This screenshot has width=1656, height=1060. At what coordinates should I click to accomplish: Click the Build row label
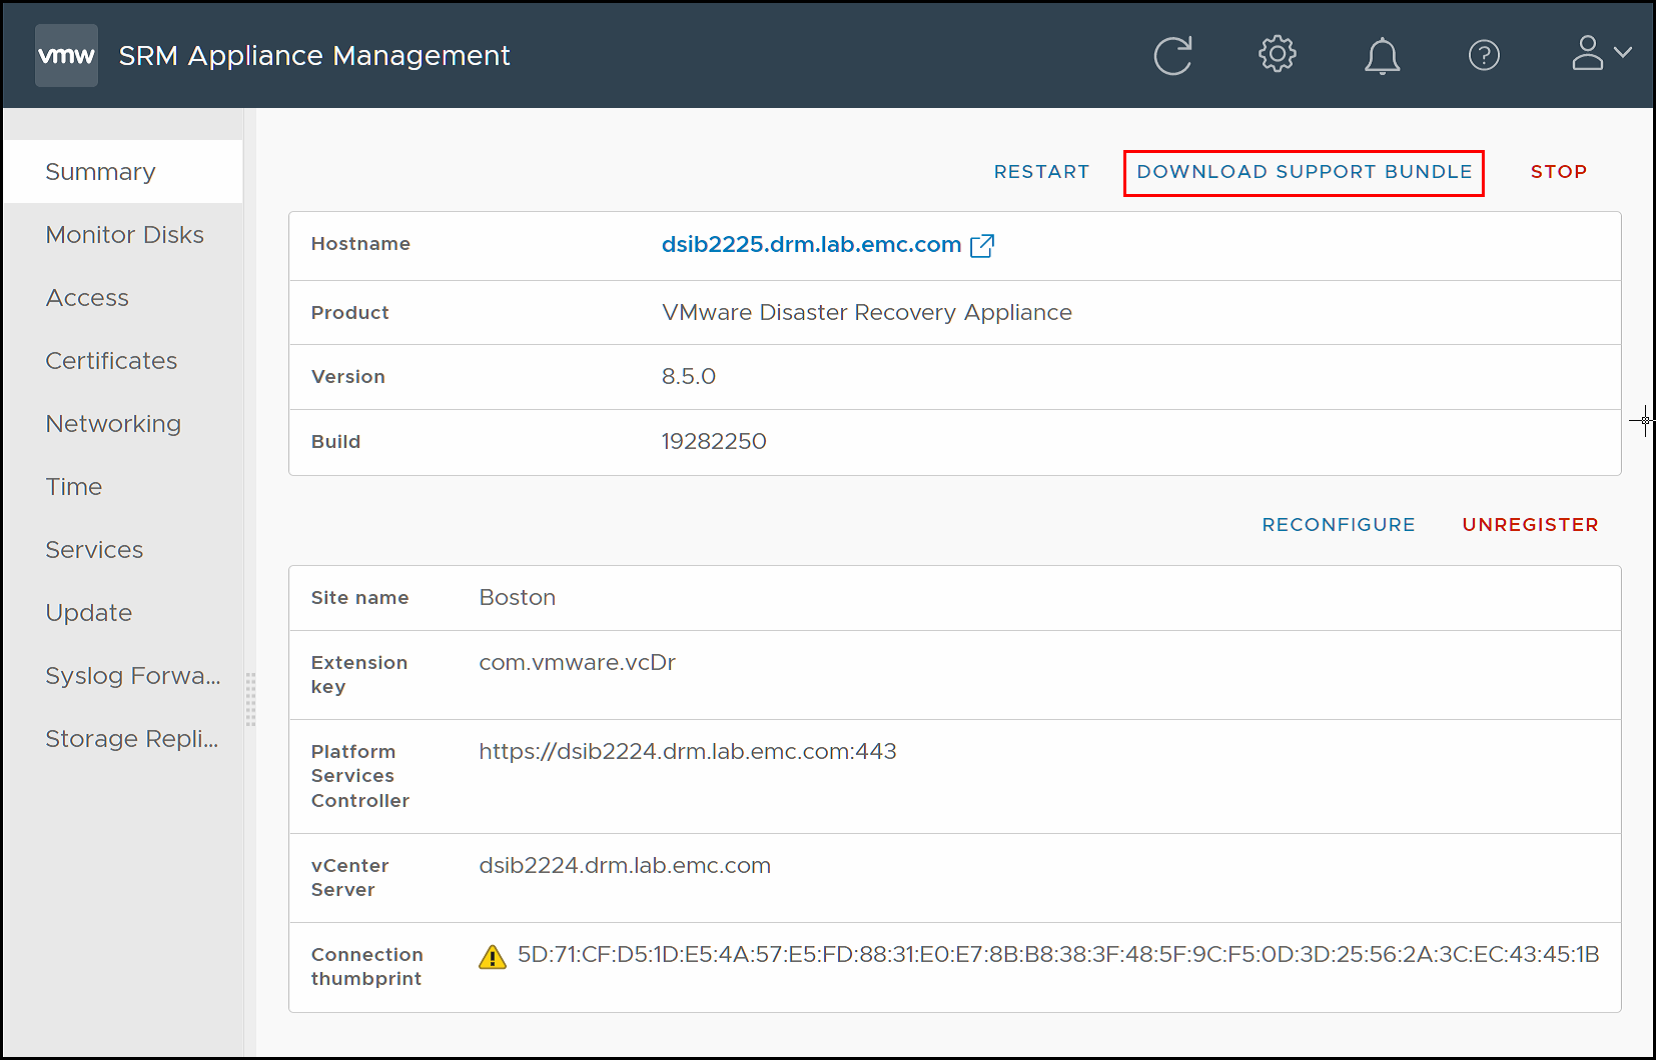[335, 442]
